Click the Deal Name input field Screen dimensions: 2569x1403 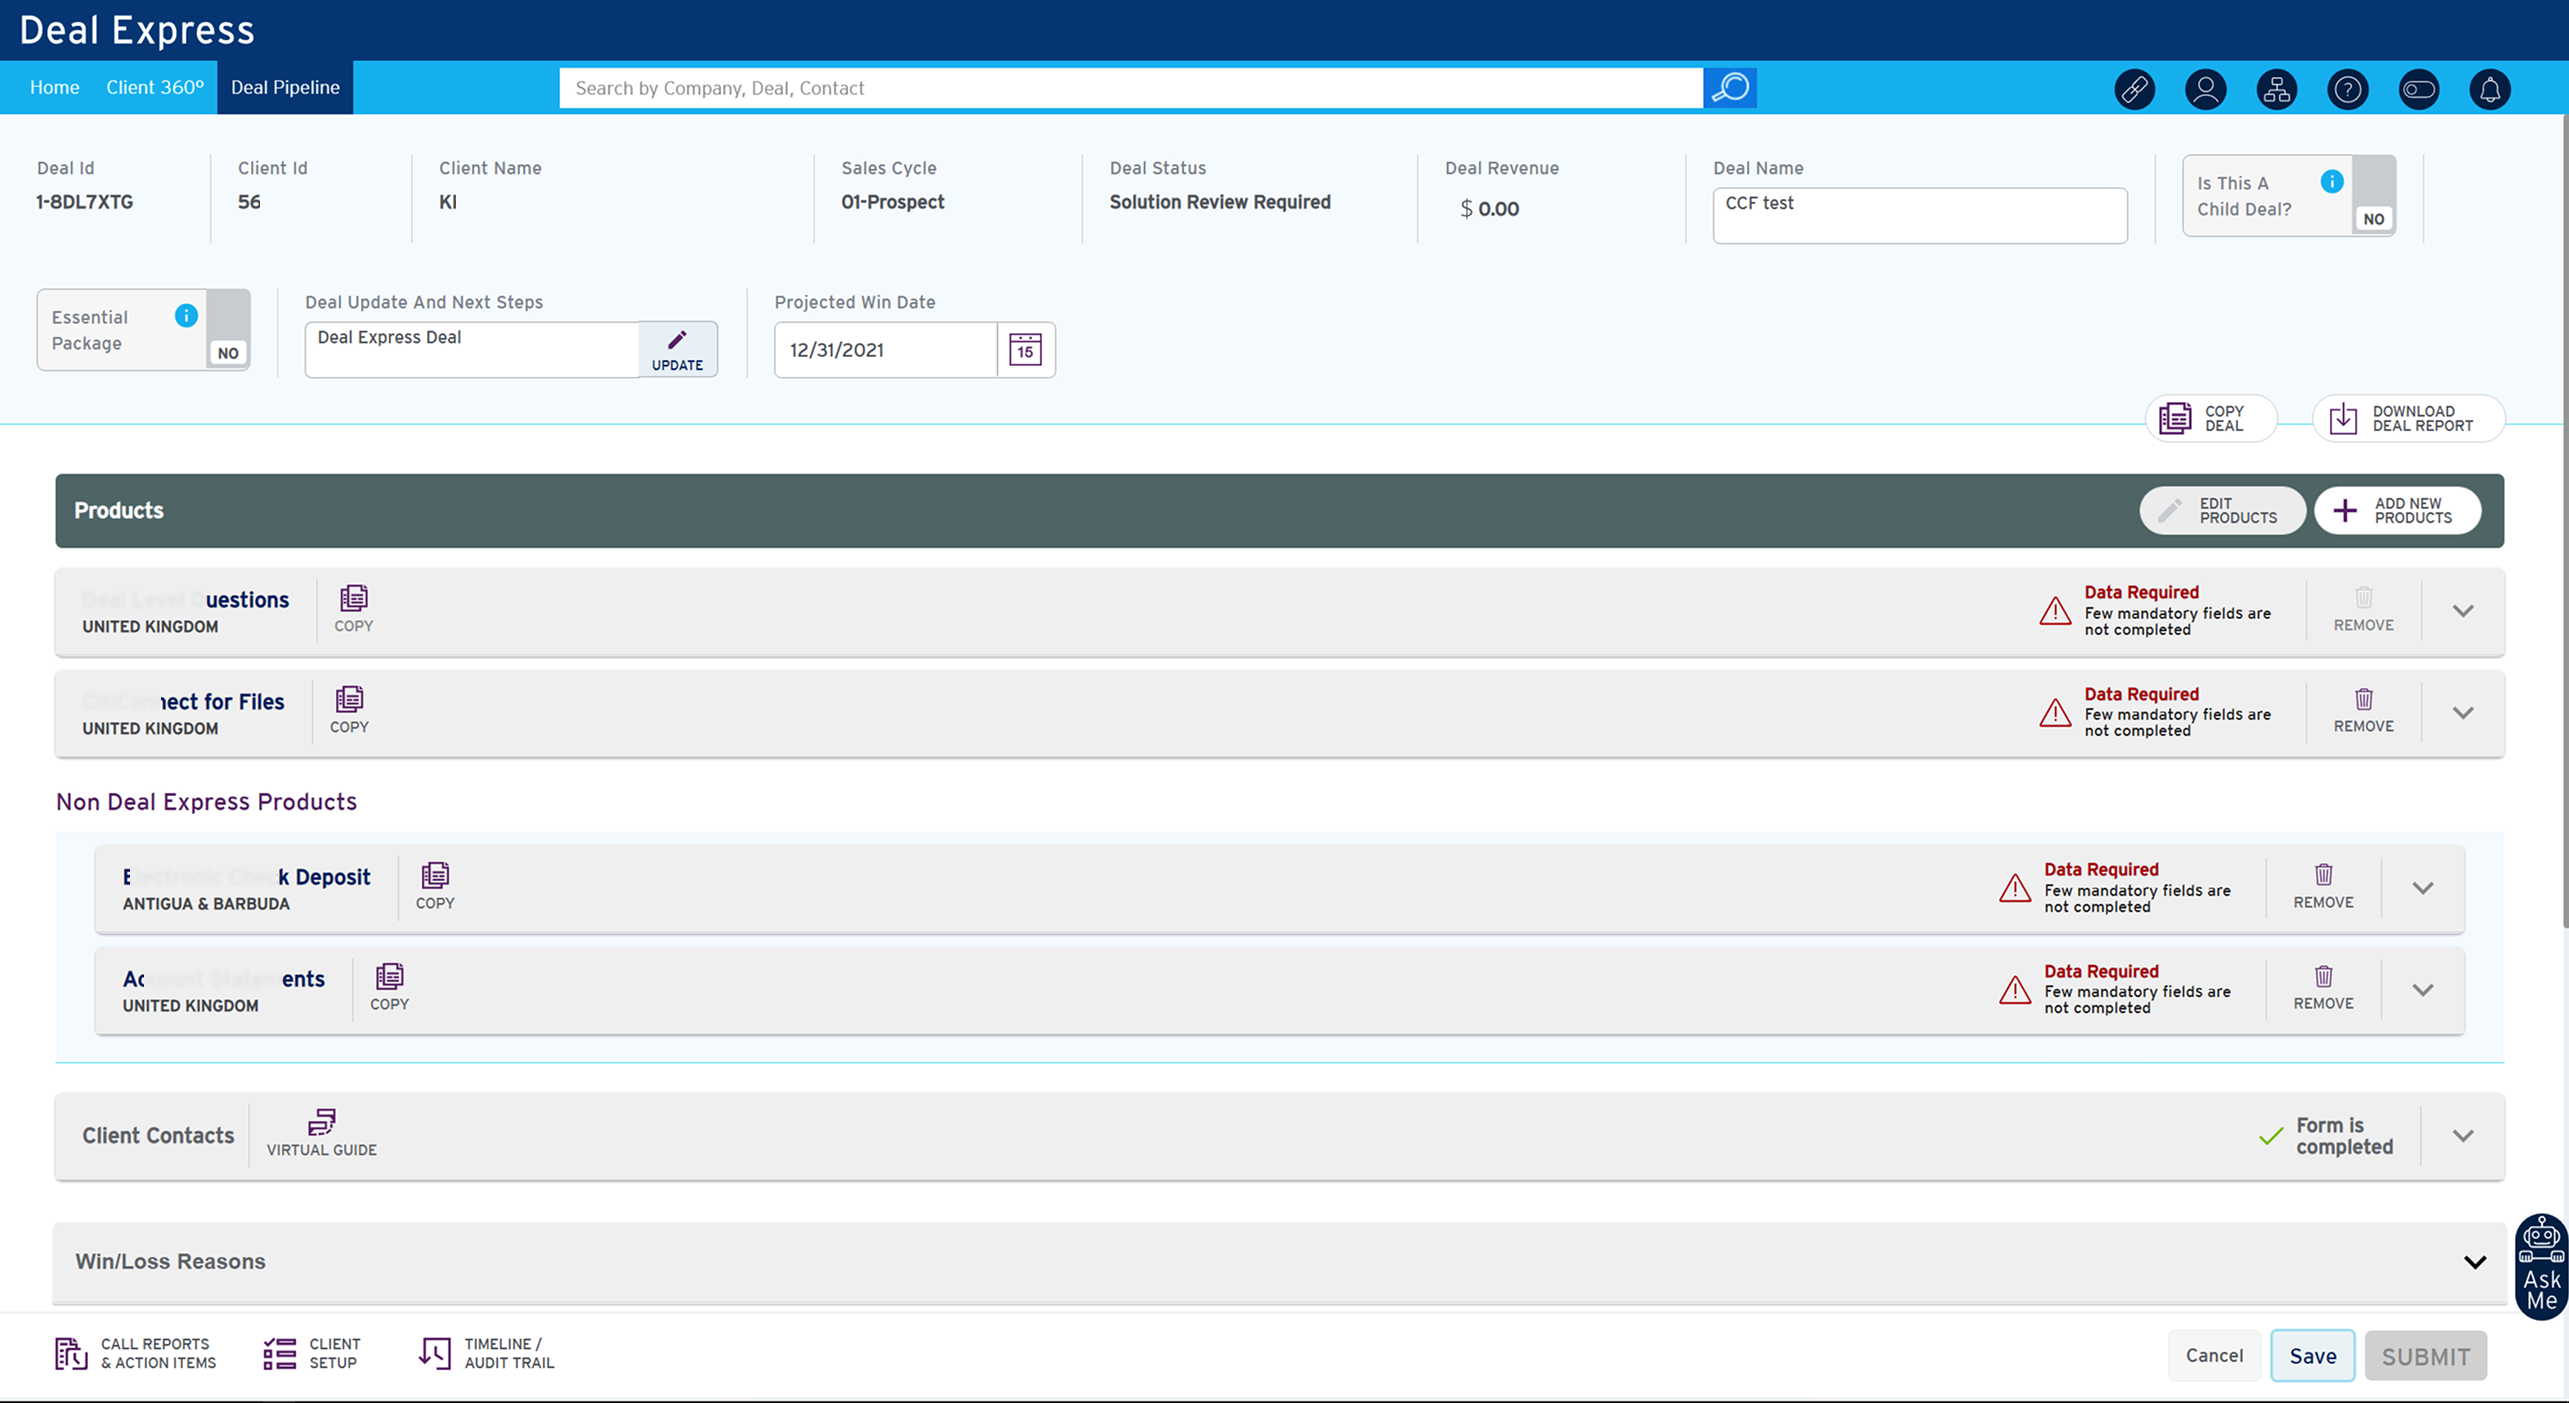pos(1919,215)
